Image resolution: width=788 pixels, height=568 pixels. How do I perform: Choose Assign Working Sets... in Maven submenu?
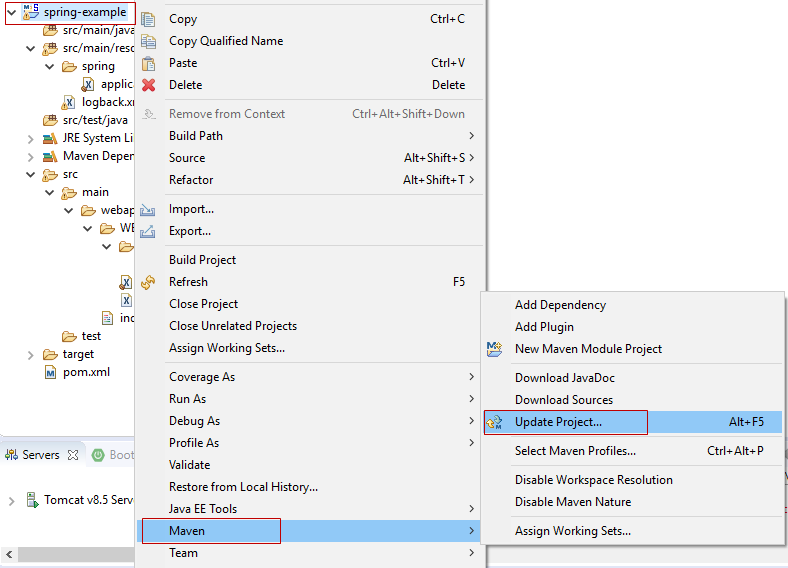[x=633, y=531]
